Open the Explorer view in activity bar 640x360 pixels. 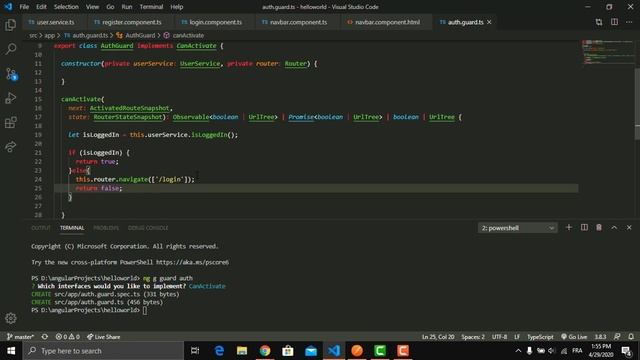pos(11,25)
